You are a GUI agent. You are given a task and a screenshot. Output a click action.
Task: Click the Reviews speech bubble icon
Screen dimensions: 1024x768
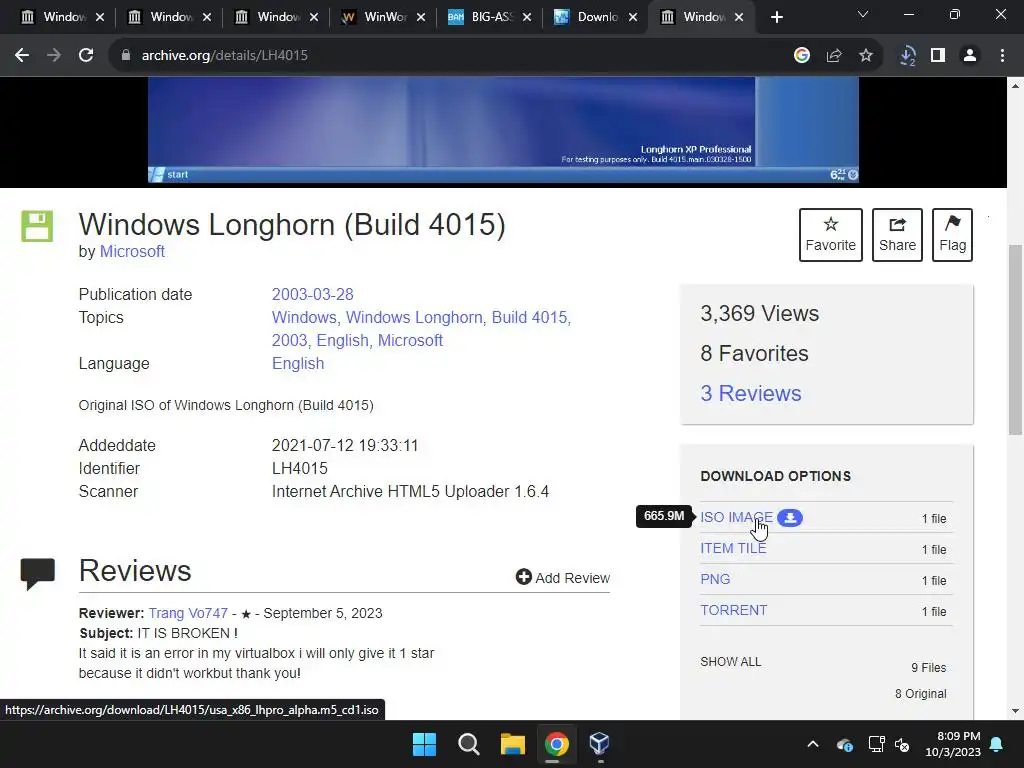37,574
